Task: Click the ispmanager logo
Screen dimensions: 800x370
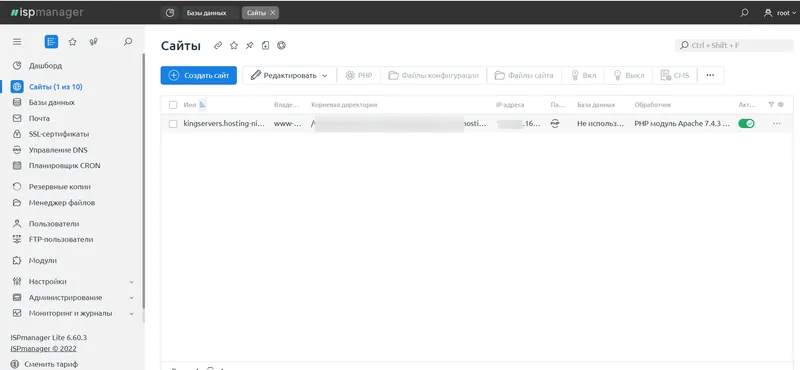Action: tap(47, 13)
